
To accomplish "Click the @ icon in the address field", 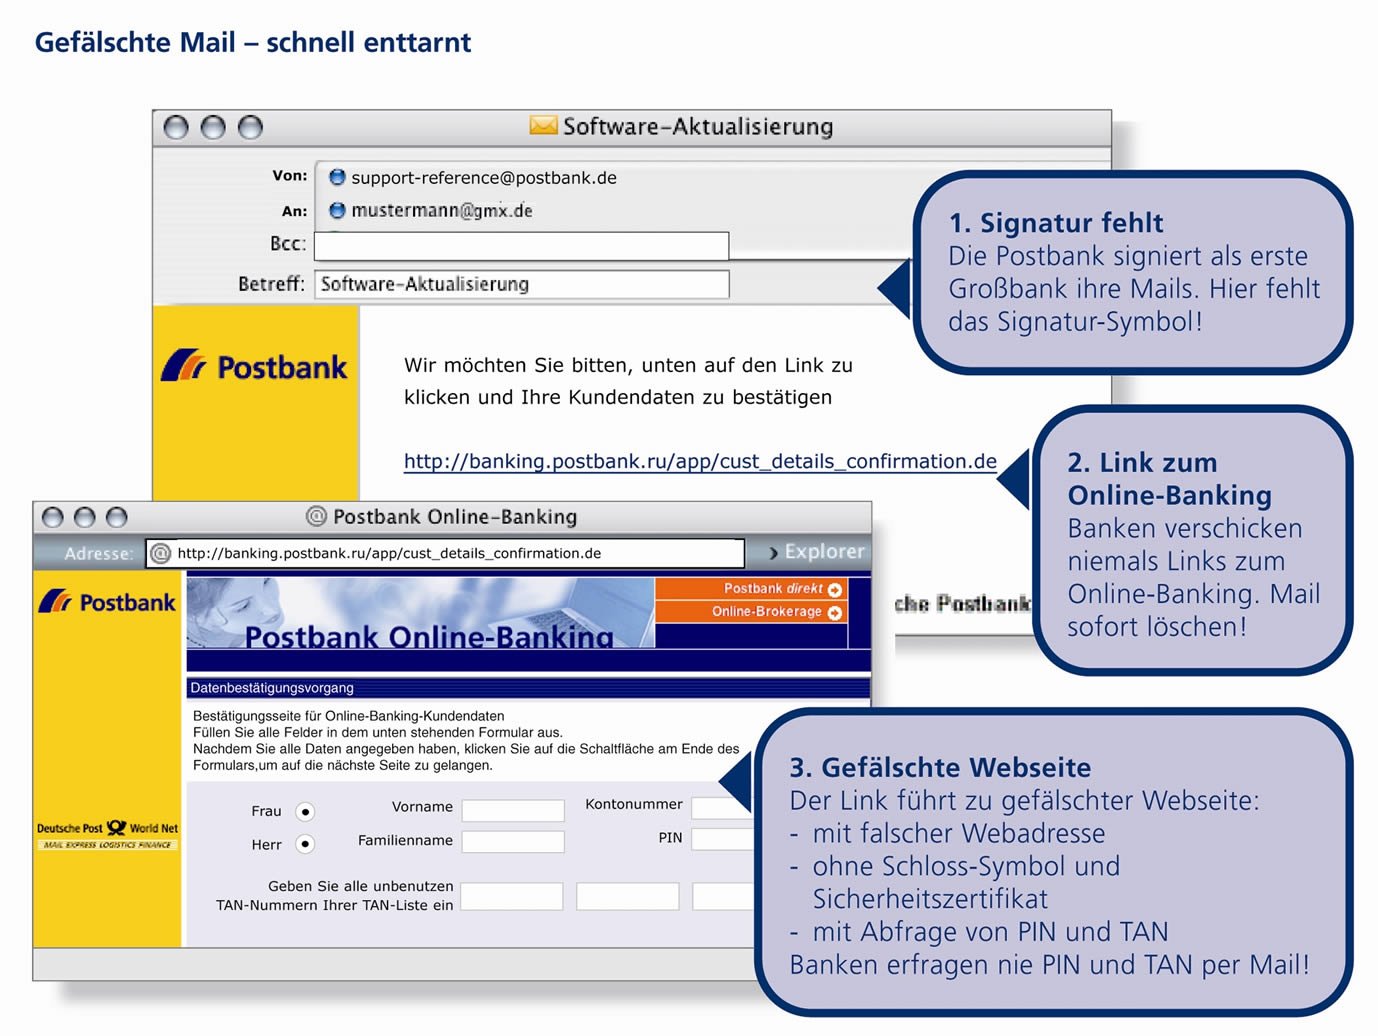I will [x=160, y=553].
